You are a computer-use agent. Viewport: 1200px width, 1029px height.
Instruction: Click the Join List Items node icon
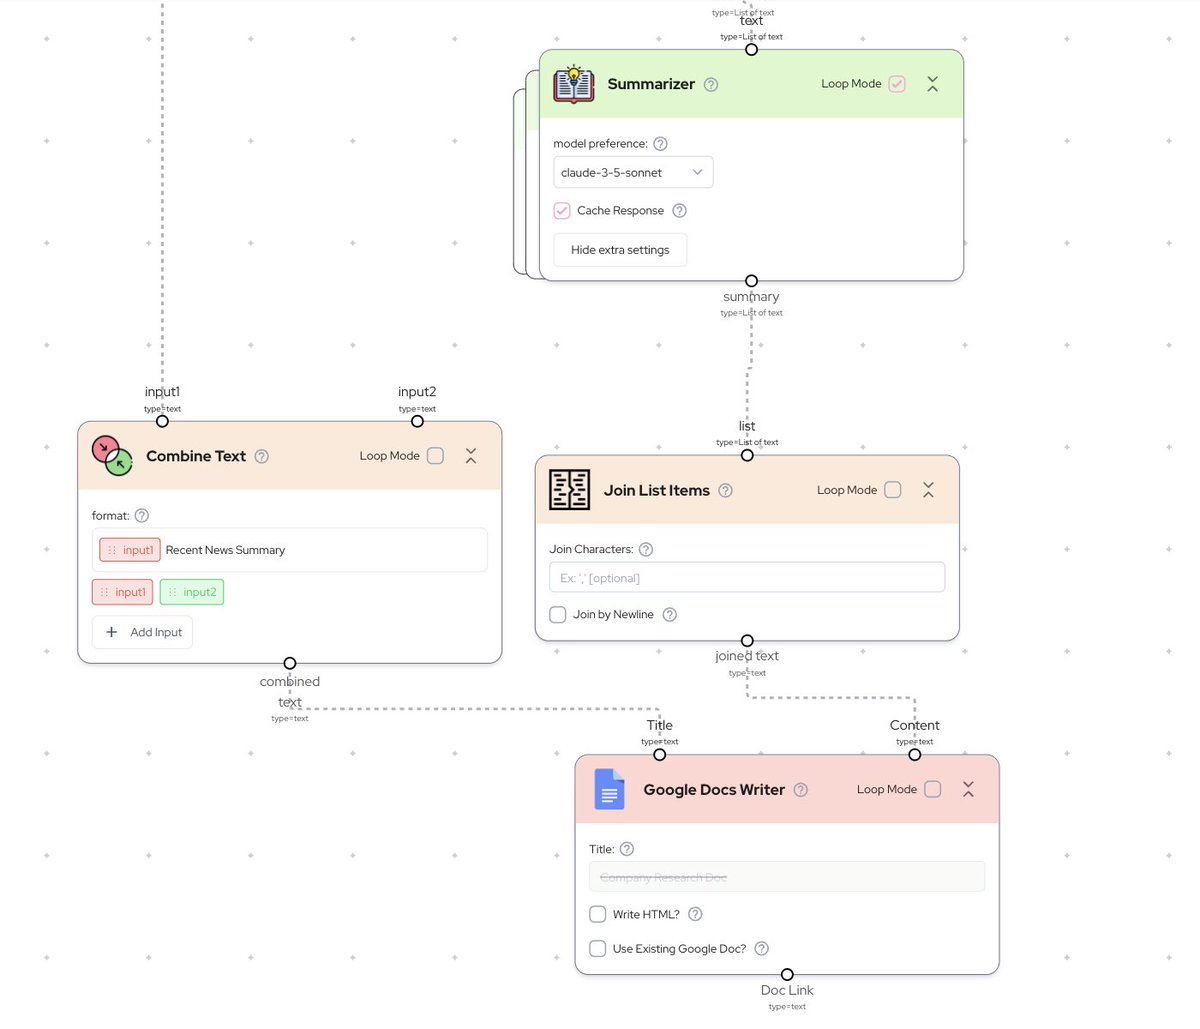(570, 490)
